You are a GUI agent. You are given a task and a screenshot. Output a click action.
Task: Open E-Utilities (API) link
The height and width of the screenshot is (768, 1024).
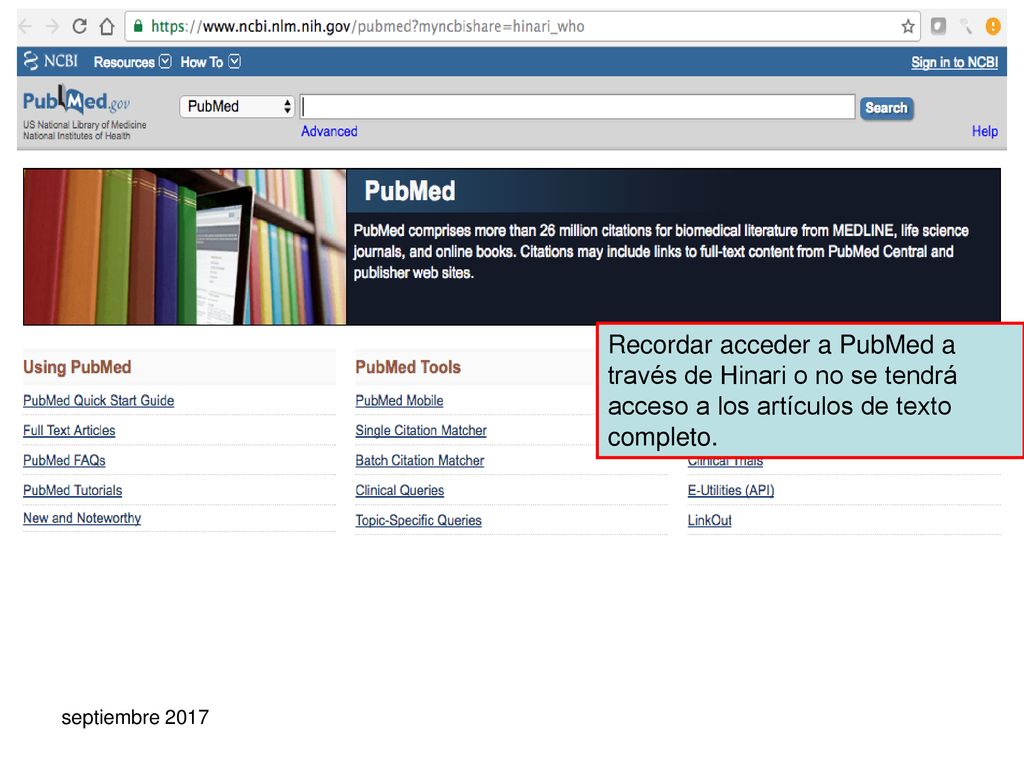pyautogui.click(x=731, y=490)
